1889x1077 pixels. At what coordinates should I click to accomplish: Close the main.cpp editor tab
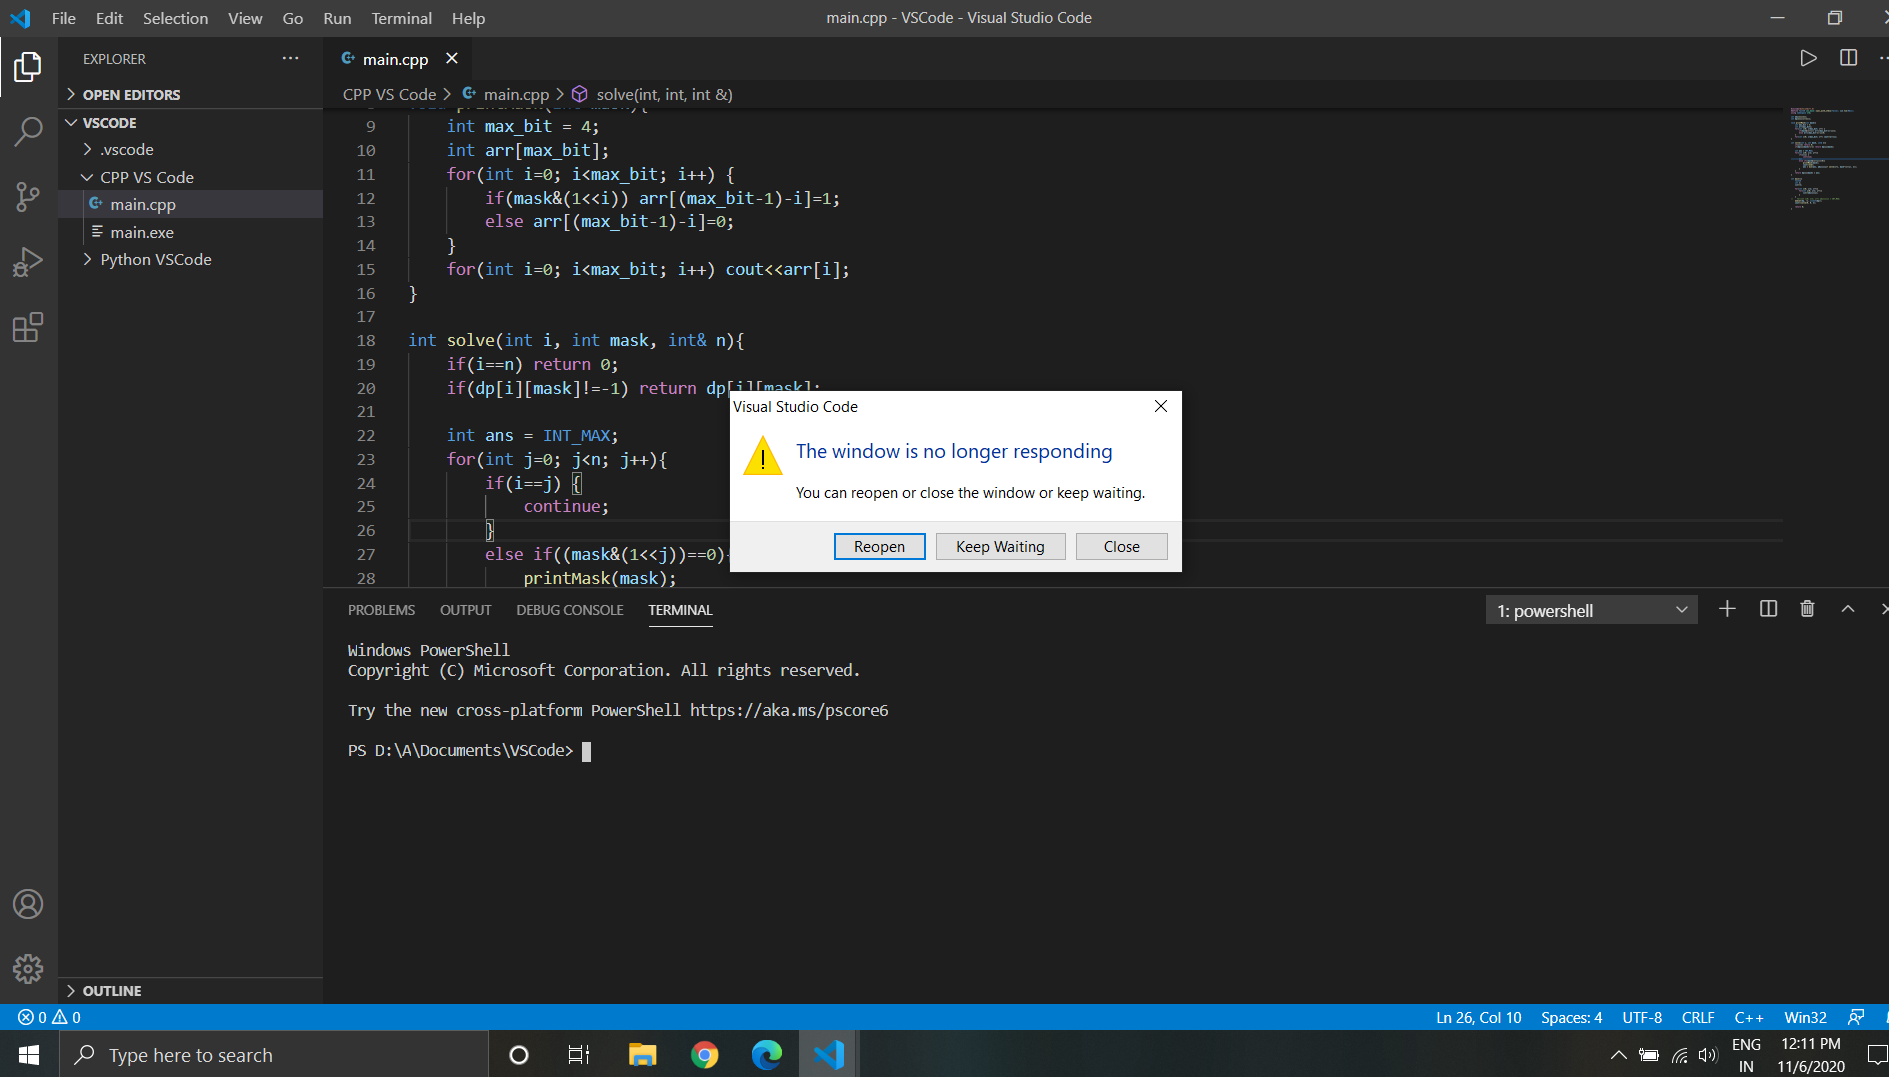point(452,58)
